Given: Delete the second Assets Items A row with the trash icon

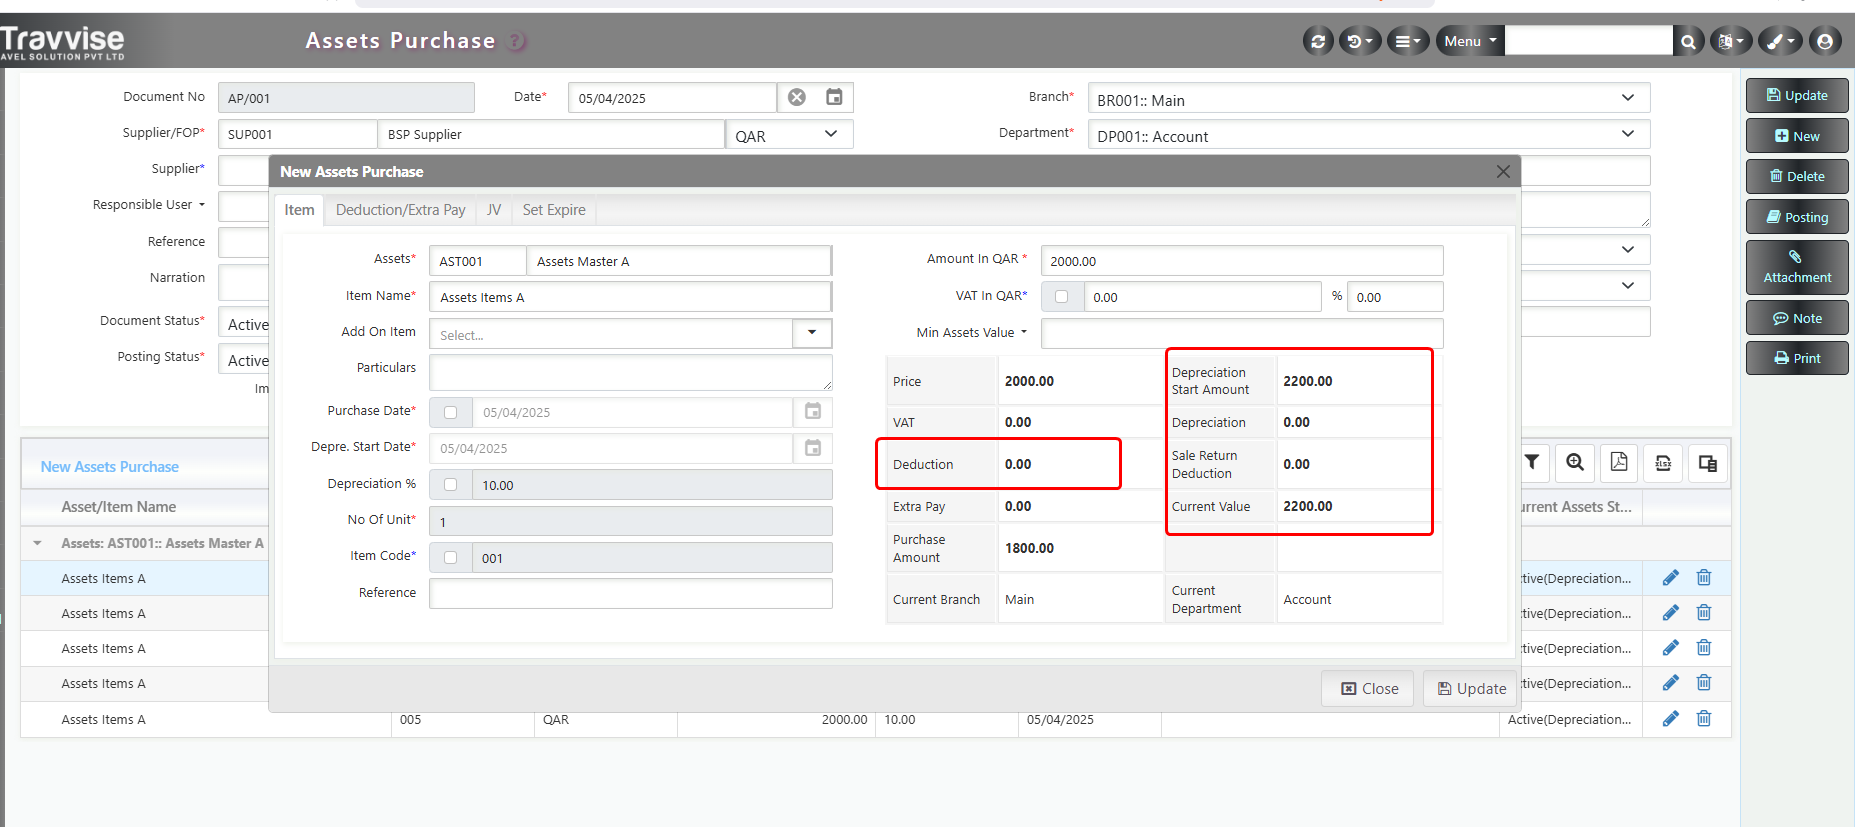Looking at the screenshot, I should 1704,613.
